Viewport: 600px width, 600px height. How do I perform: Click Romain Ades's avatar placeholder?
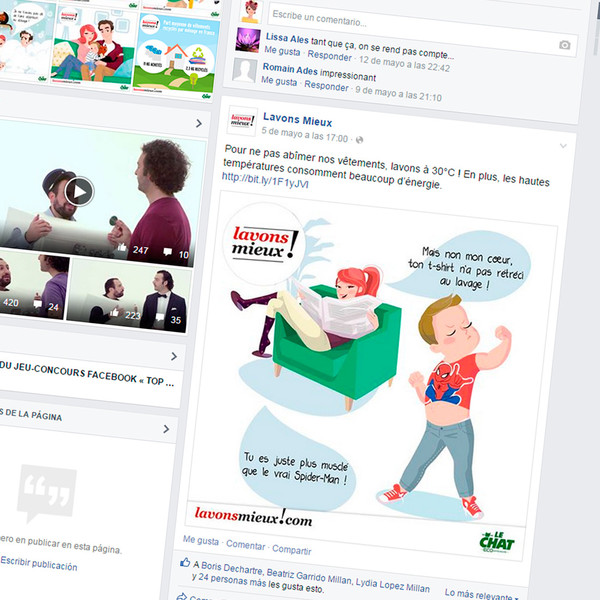point(245,70)
